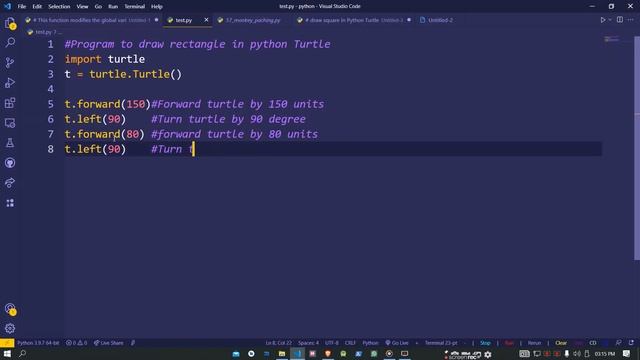
Task: Switch to the 37_monkey_paching.py tab
Action: [x=253, y=20]
